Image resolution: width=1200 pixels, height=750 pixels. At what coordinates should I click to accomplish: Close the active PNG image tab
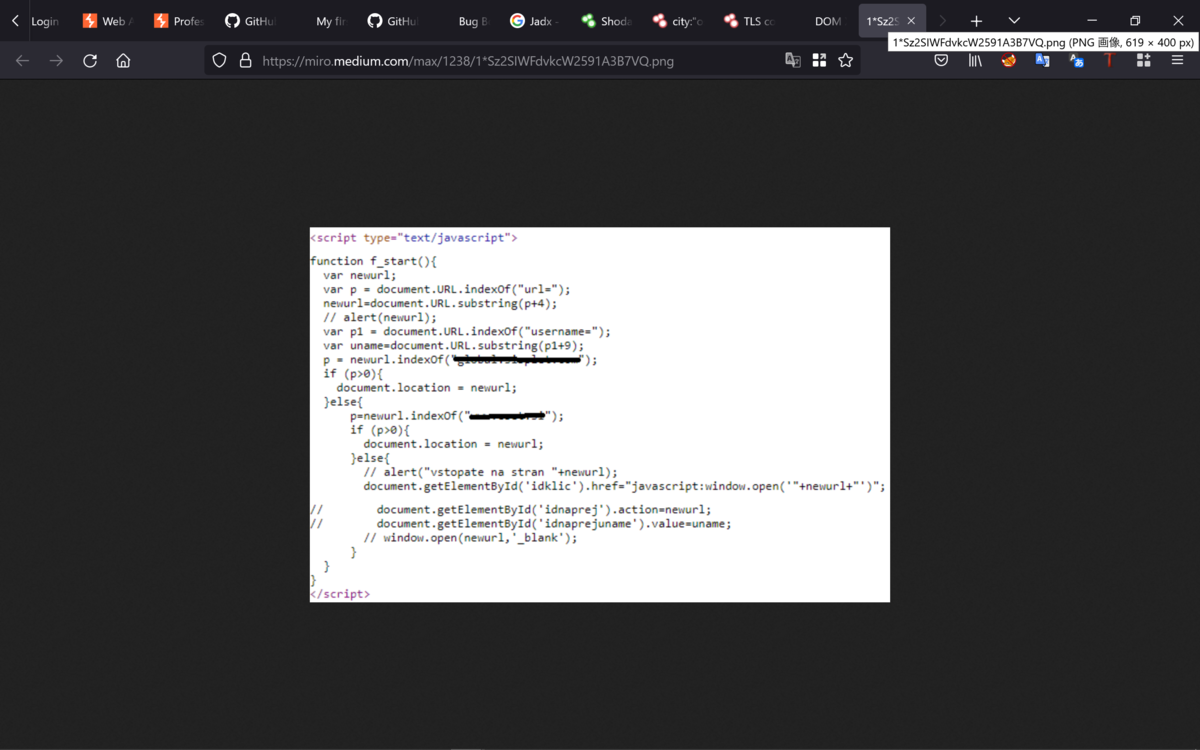[x=911, y=21]
